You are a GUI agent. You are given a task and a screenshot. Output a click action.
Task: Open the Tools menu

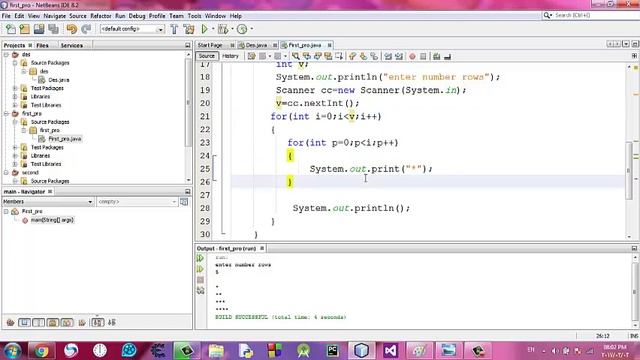[x=194, y=16]
